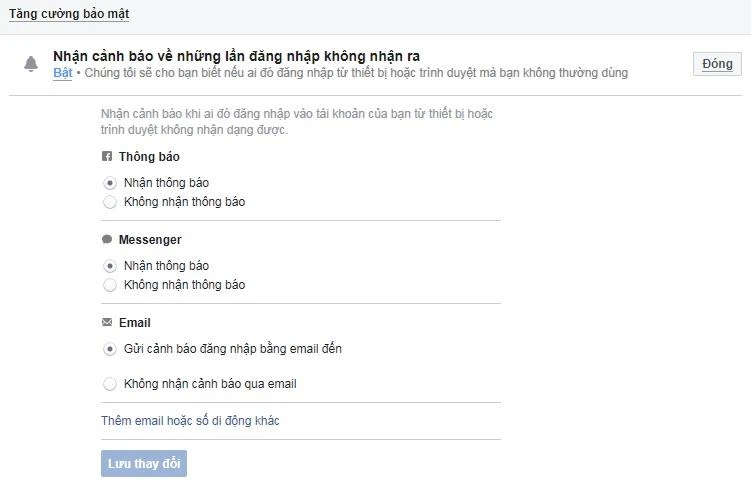Click the Facebook icon beside Thông báo
751x482 pixels.
[x=107, y=157]
